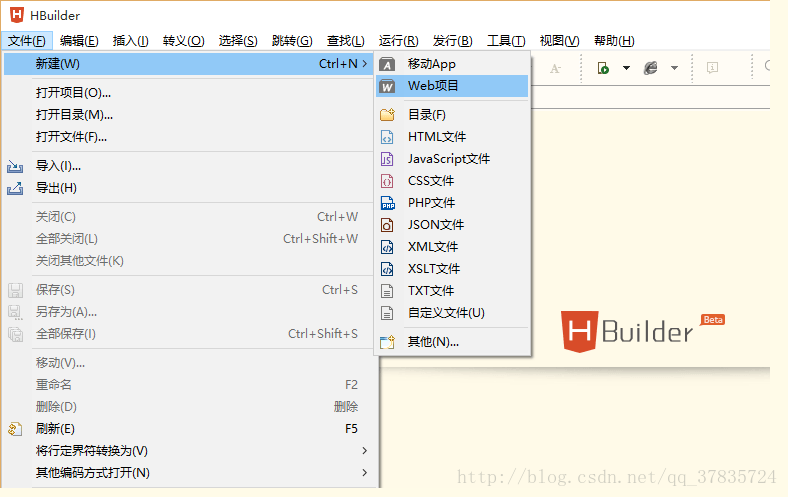The width and height of the screenshot is (788, 497).
Task: Select the JavaScript文件 submenu entry
Action: 452,159
